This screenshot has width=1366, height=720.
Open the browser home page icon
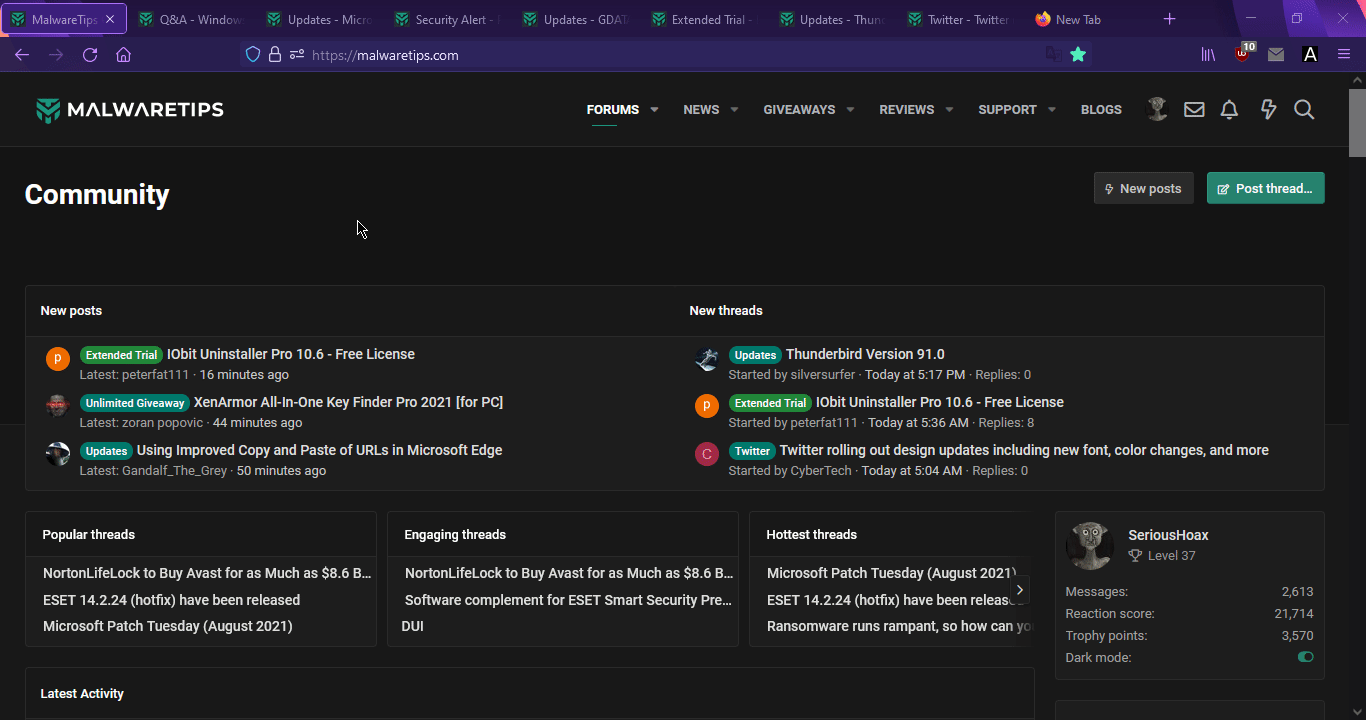coord(124,55)
